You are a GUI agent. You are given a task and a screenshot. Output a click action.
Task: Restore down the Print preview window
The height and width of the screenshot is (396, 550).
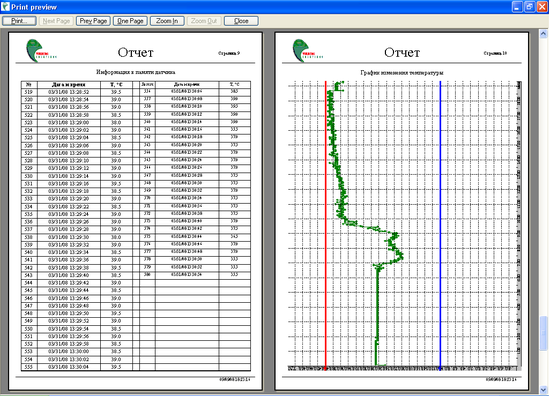point(530,7)
